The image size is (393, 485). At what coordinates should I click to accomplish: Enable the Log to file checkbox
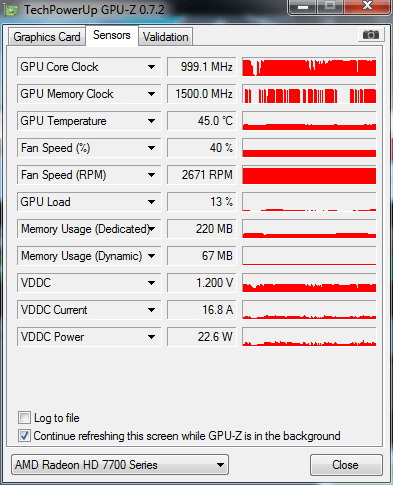(24, 418)
